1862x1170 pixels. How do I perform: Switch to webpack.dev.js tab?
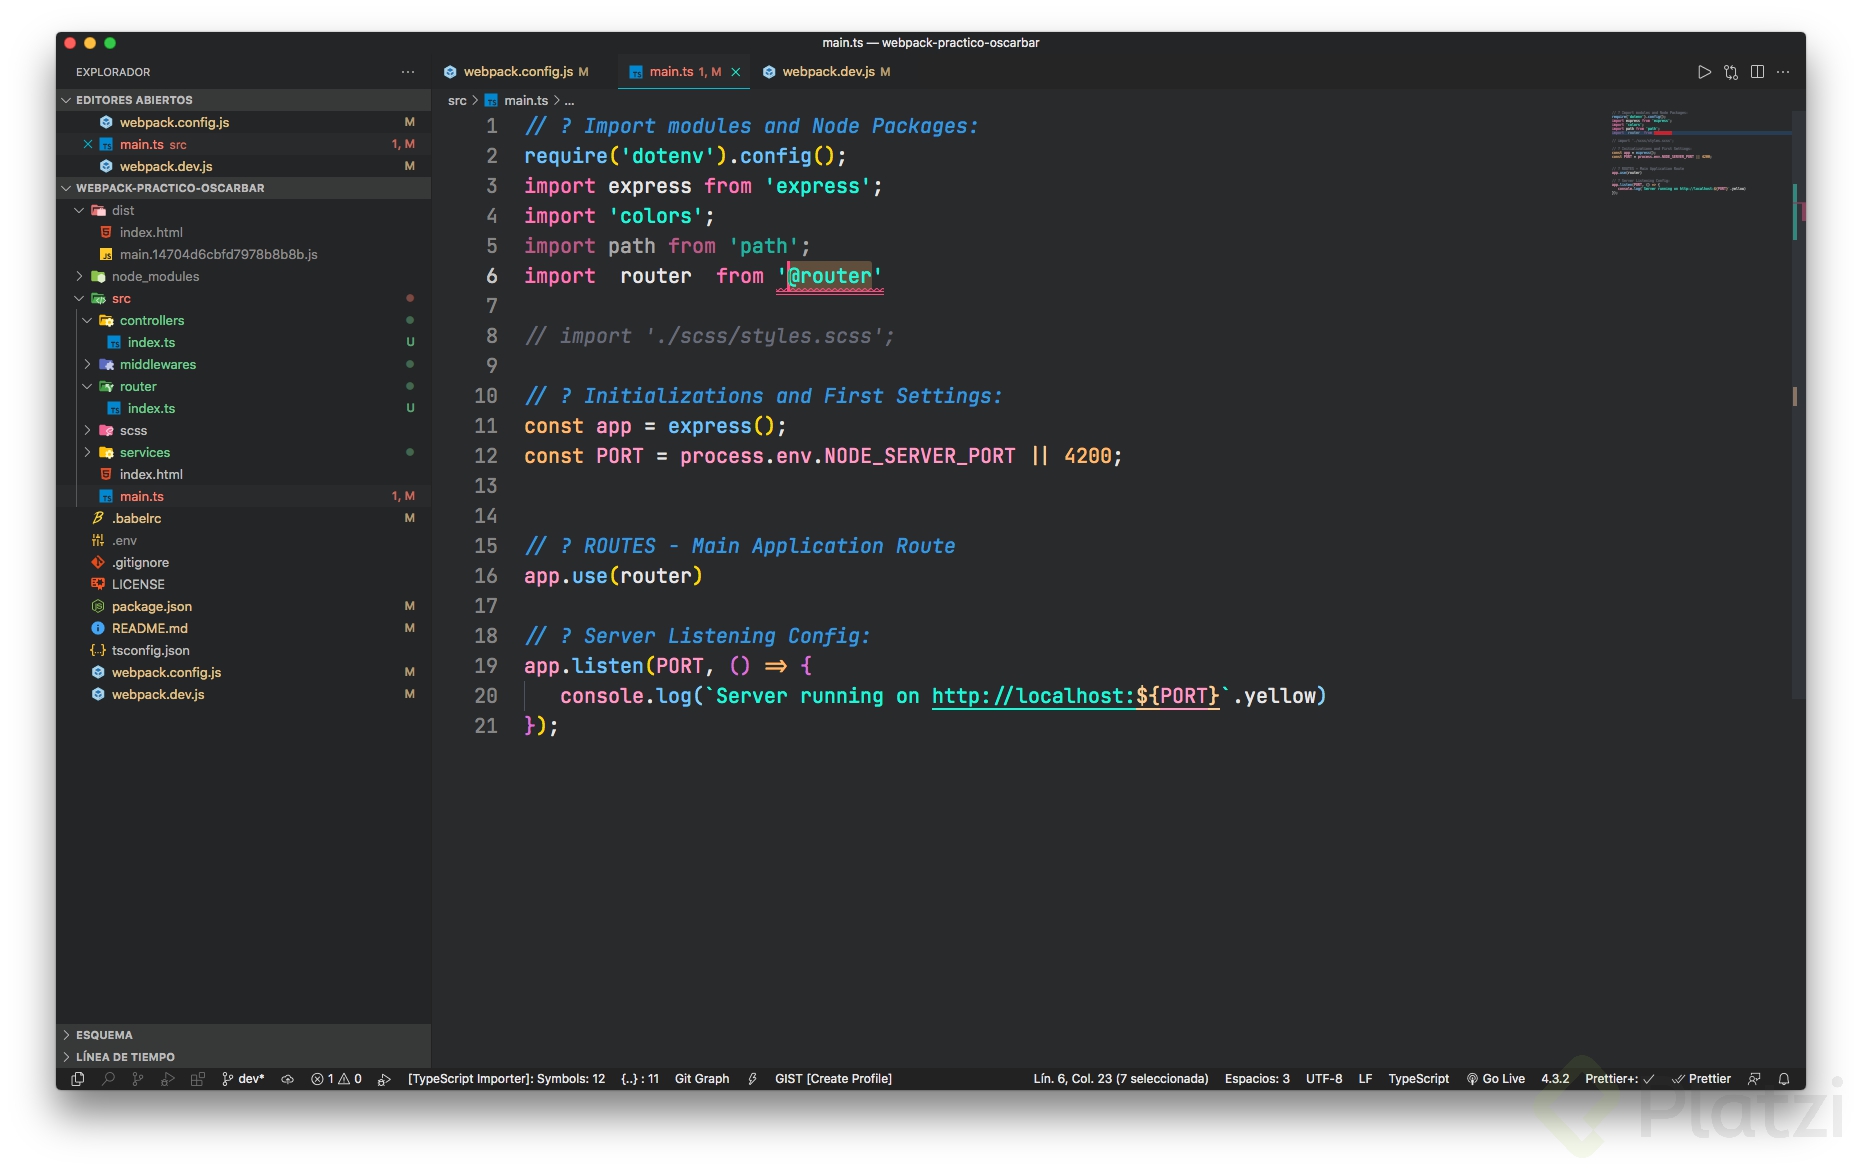pyautogui.click(x=829, y=72)
